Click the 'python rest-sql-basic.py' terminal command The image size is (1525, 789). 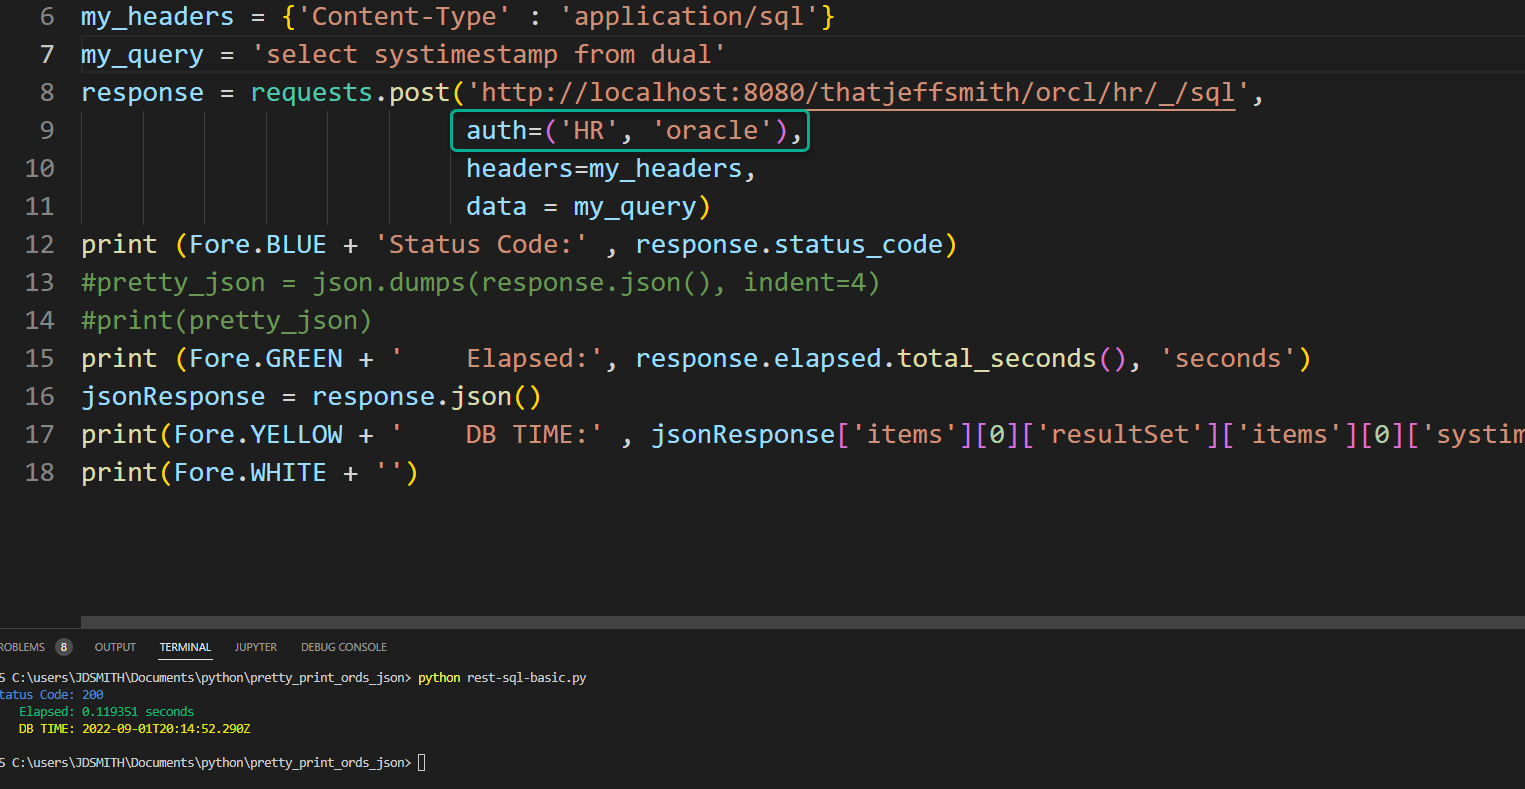(x=502, y=678)
